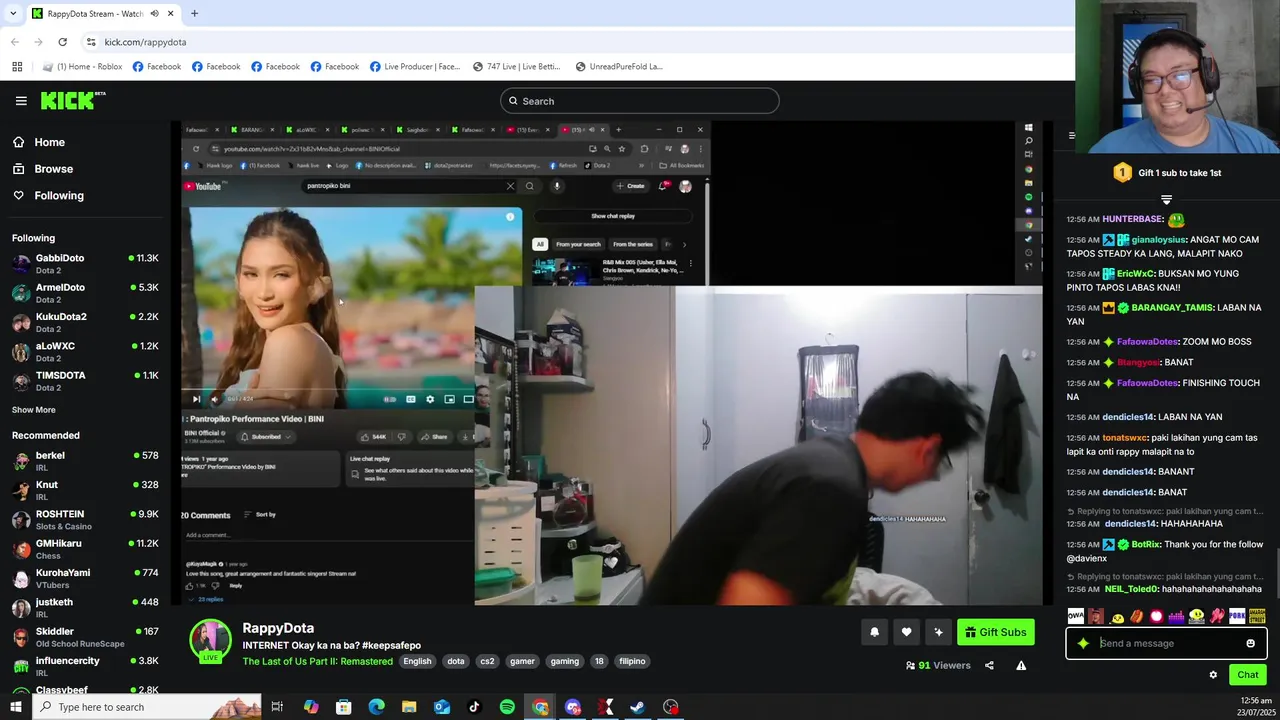Open Spotify from the taskbar
The image size is (1280, 720).
[x=507, y=707]
